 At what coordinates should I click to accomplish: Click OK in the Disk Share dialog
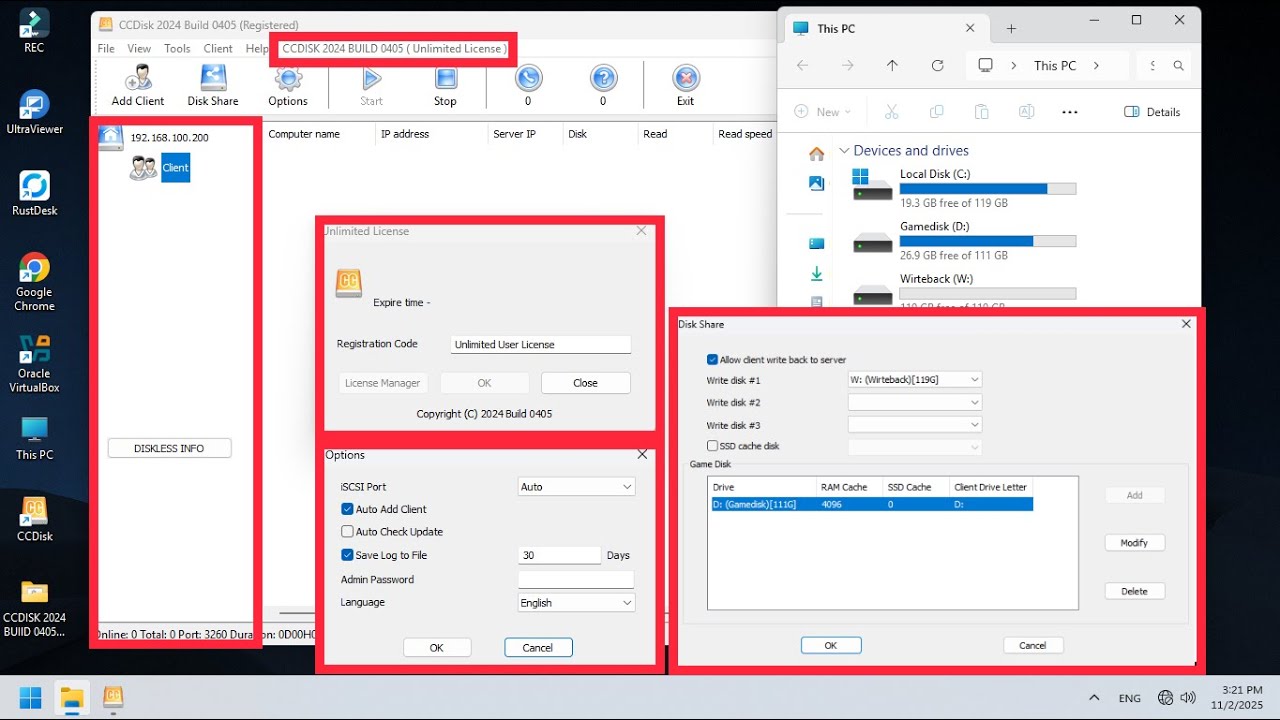[x=831, y=646]
